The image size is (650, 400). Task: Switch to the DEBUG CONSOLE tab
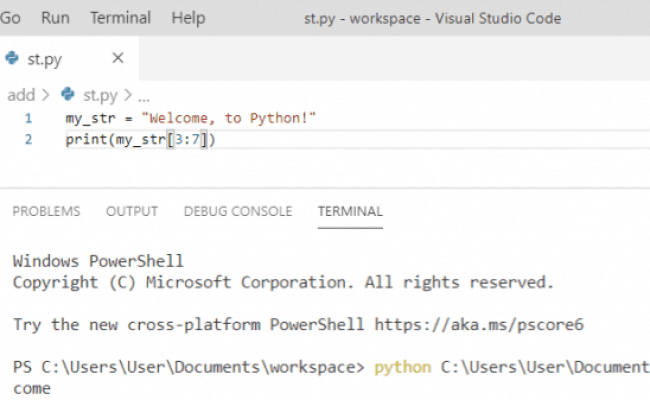[x=238, y=211]
